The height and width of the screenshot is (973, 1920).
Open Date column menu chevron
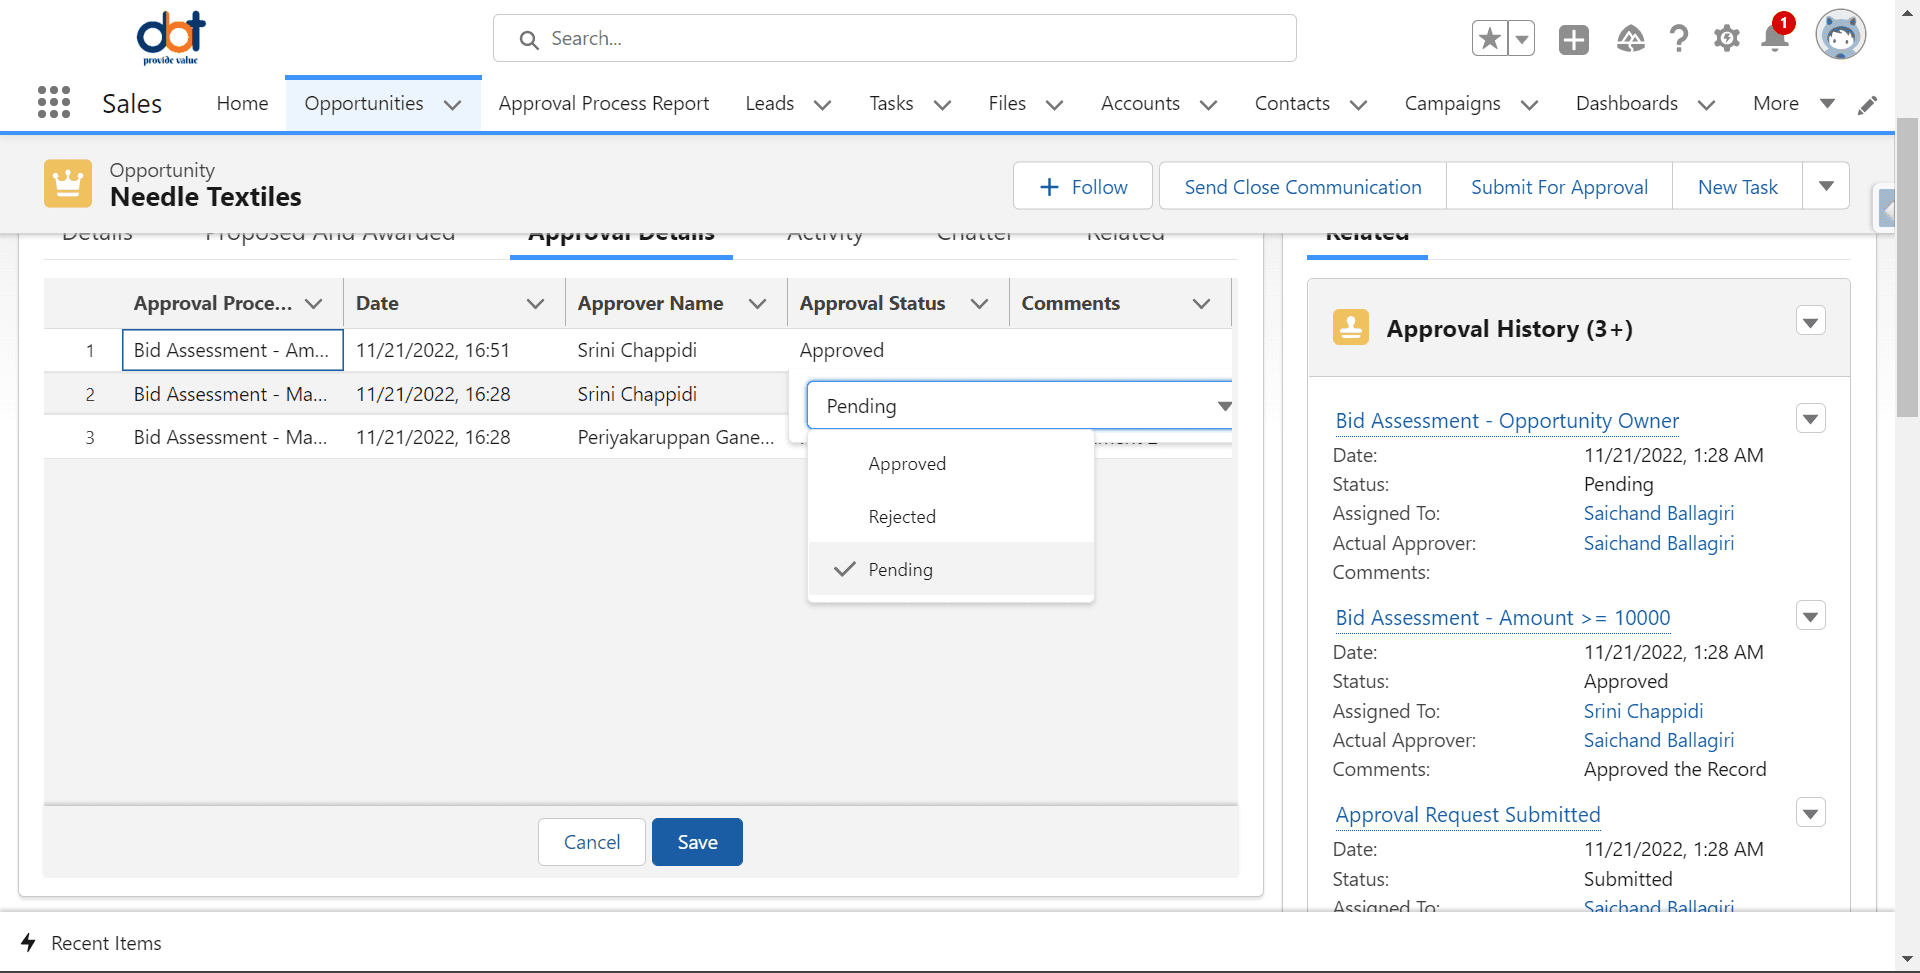point(536,304)
